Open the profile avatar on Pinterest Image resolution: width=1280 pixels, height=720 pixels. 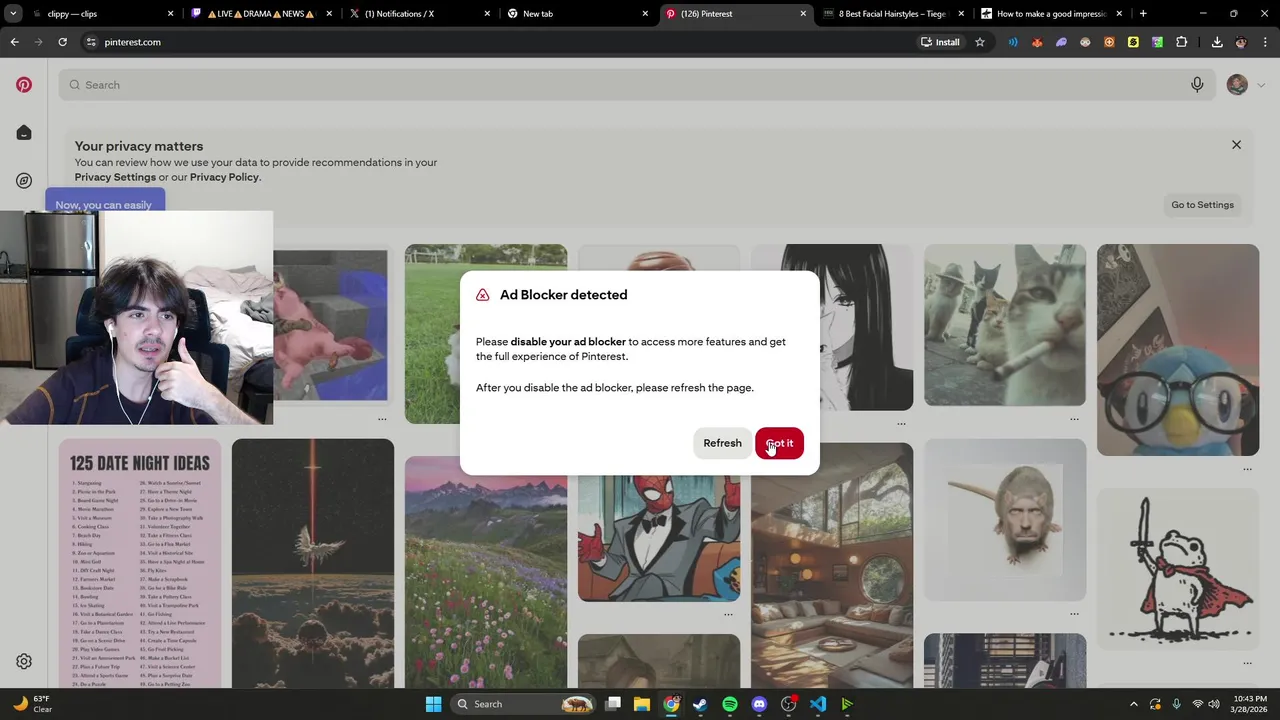(x=1237, y=85)
